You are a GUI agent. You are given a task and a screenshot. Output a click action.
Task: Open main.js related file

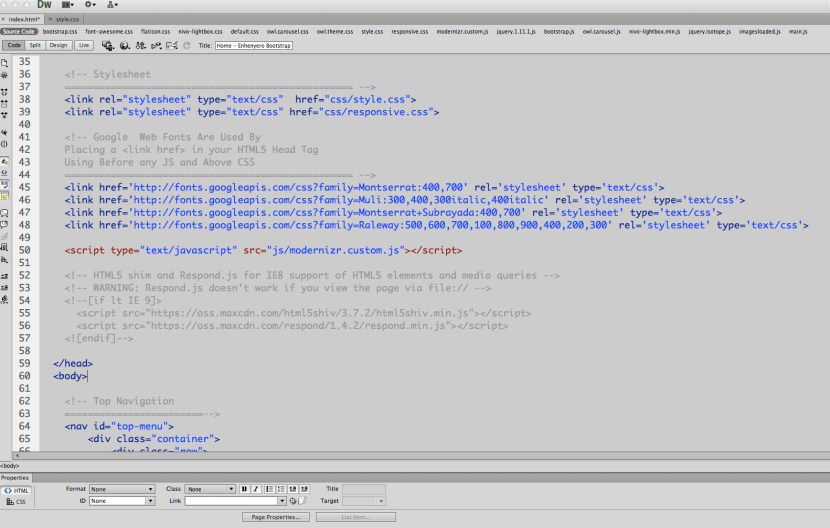(x=798, y=32)
